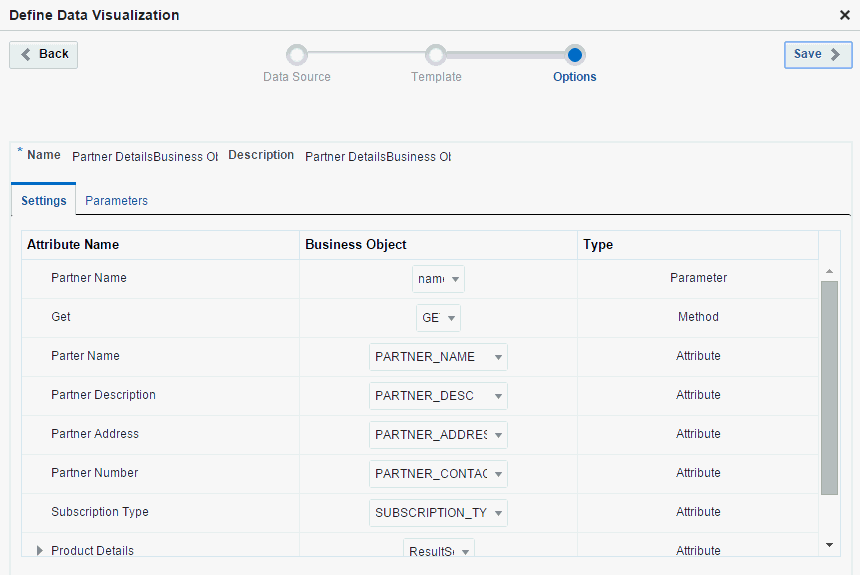The width and height of the screenshot is (860, 575).
Task: Open the PARTNER_NAME dropdown
Action: point(438,357)
